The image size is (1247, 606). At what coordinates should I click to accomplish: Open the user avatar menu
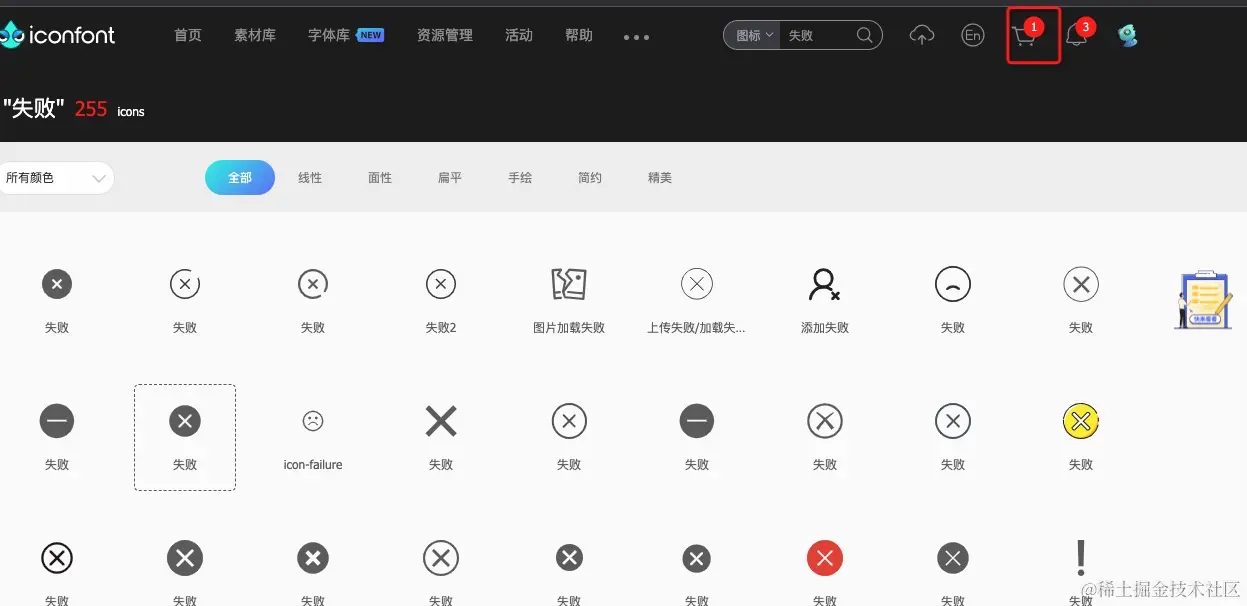click(x=1127, y=35)
